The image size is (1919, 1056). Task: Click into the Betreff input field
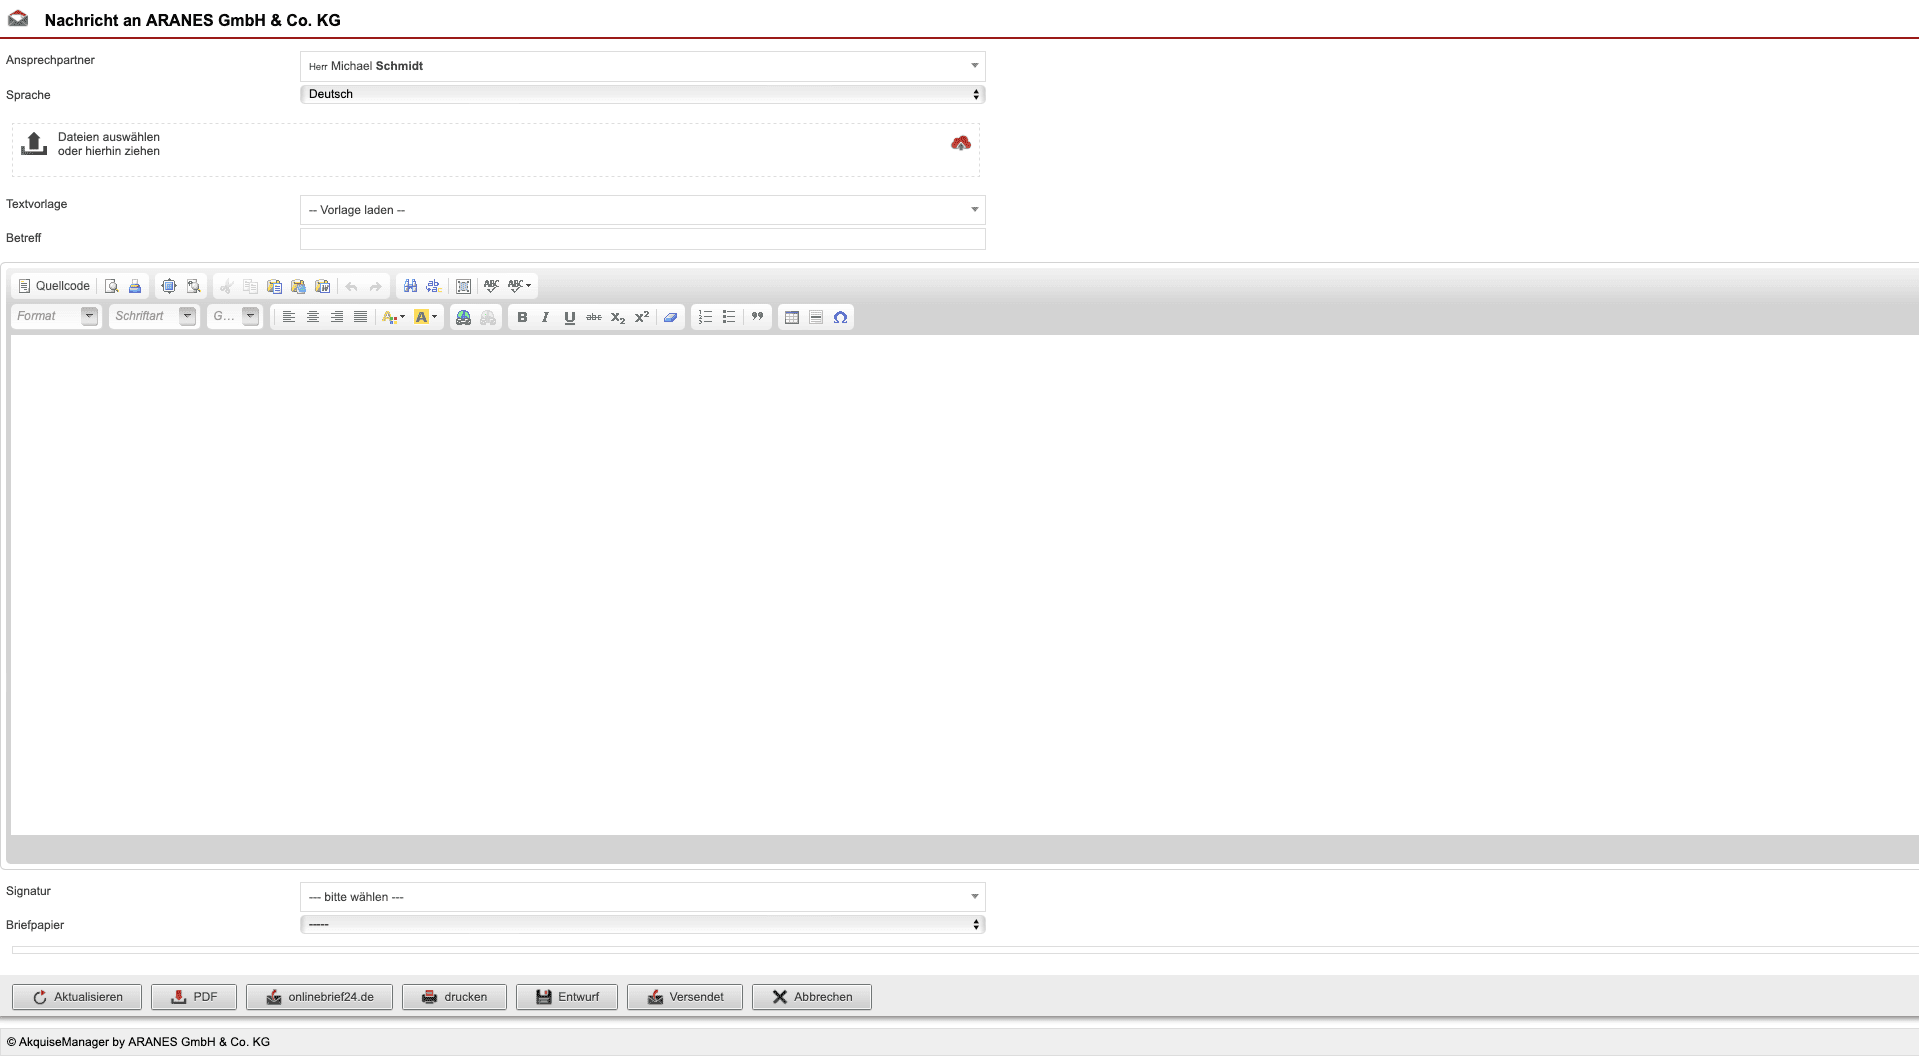pos(642,239)
